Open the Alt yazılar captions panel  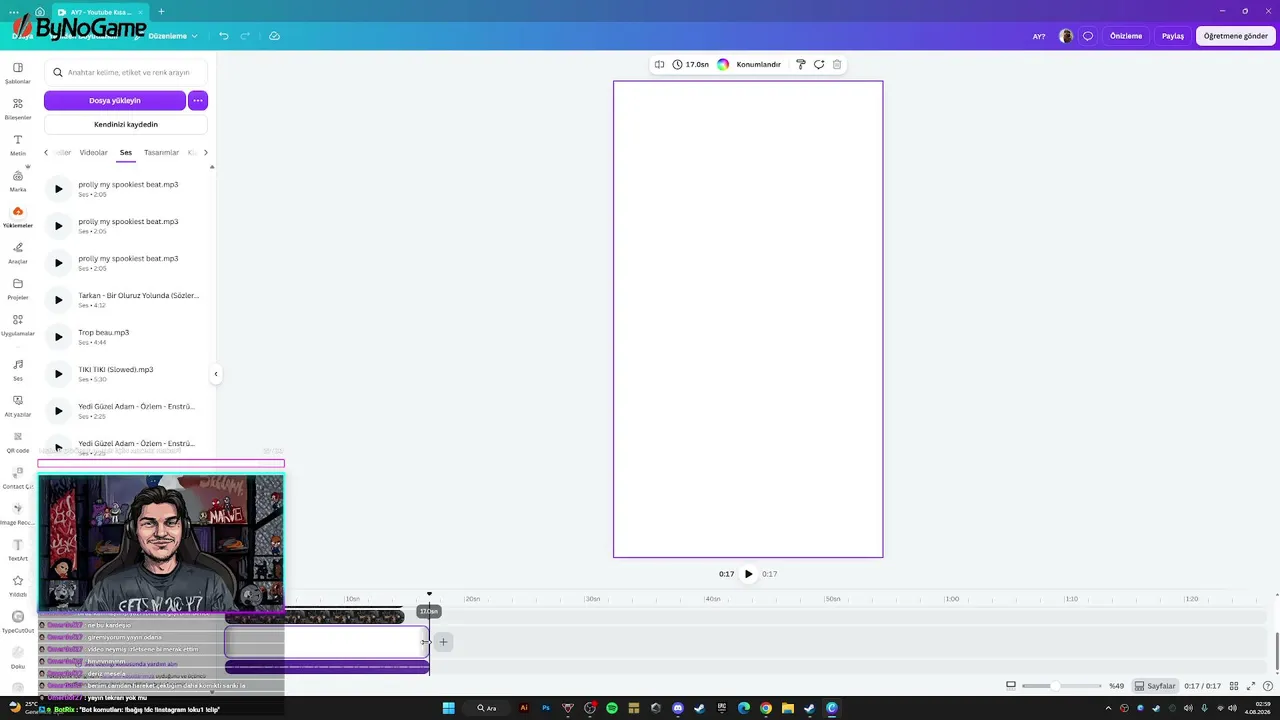click(18, 405)
